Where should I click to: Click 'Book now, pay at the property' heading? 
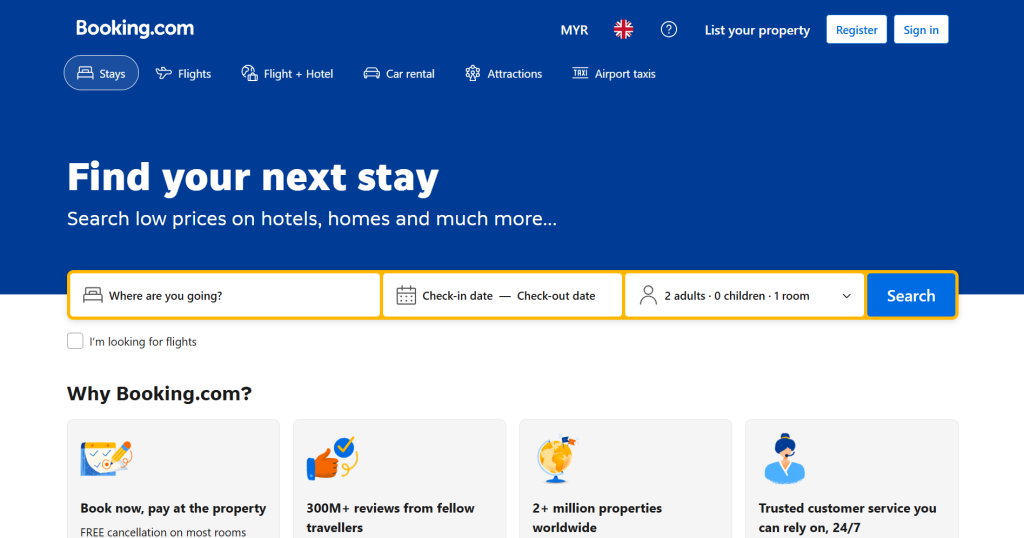[173, 508]
